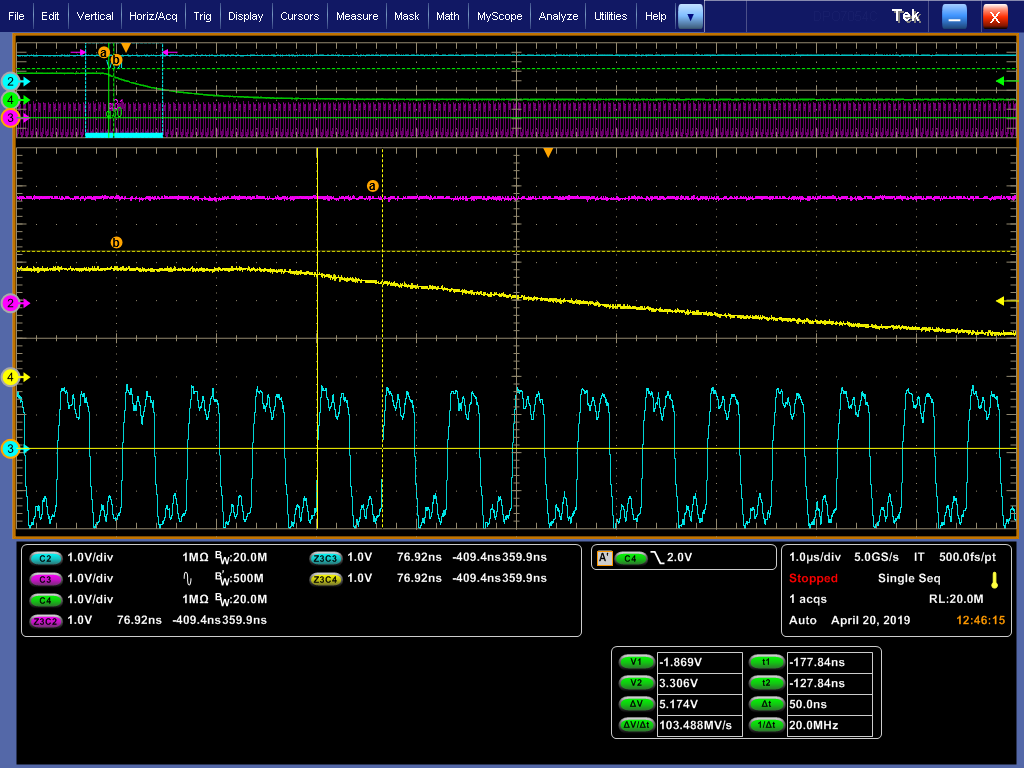Select the cyan C2 channel badge
This screenshot has width=1024, height=768.
pos(45,558)
